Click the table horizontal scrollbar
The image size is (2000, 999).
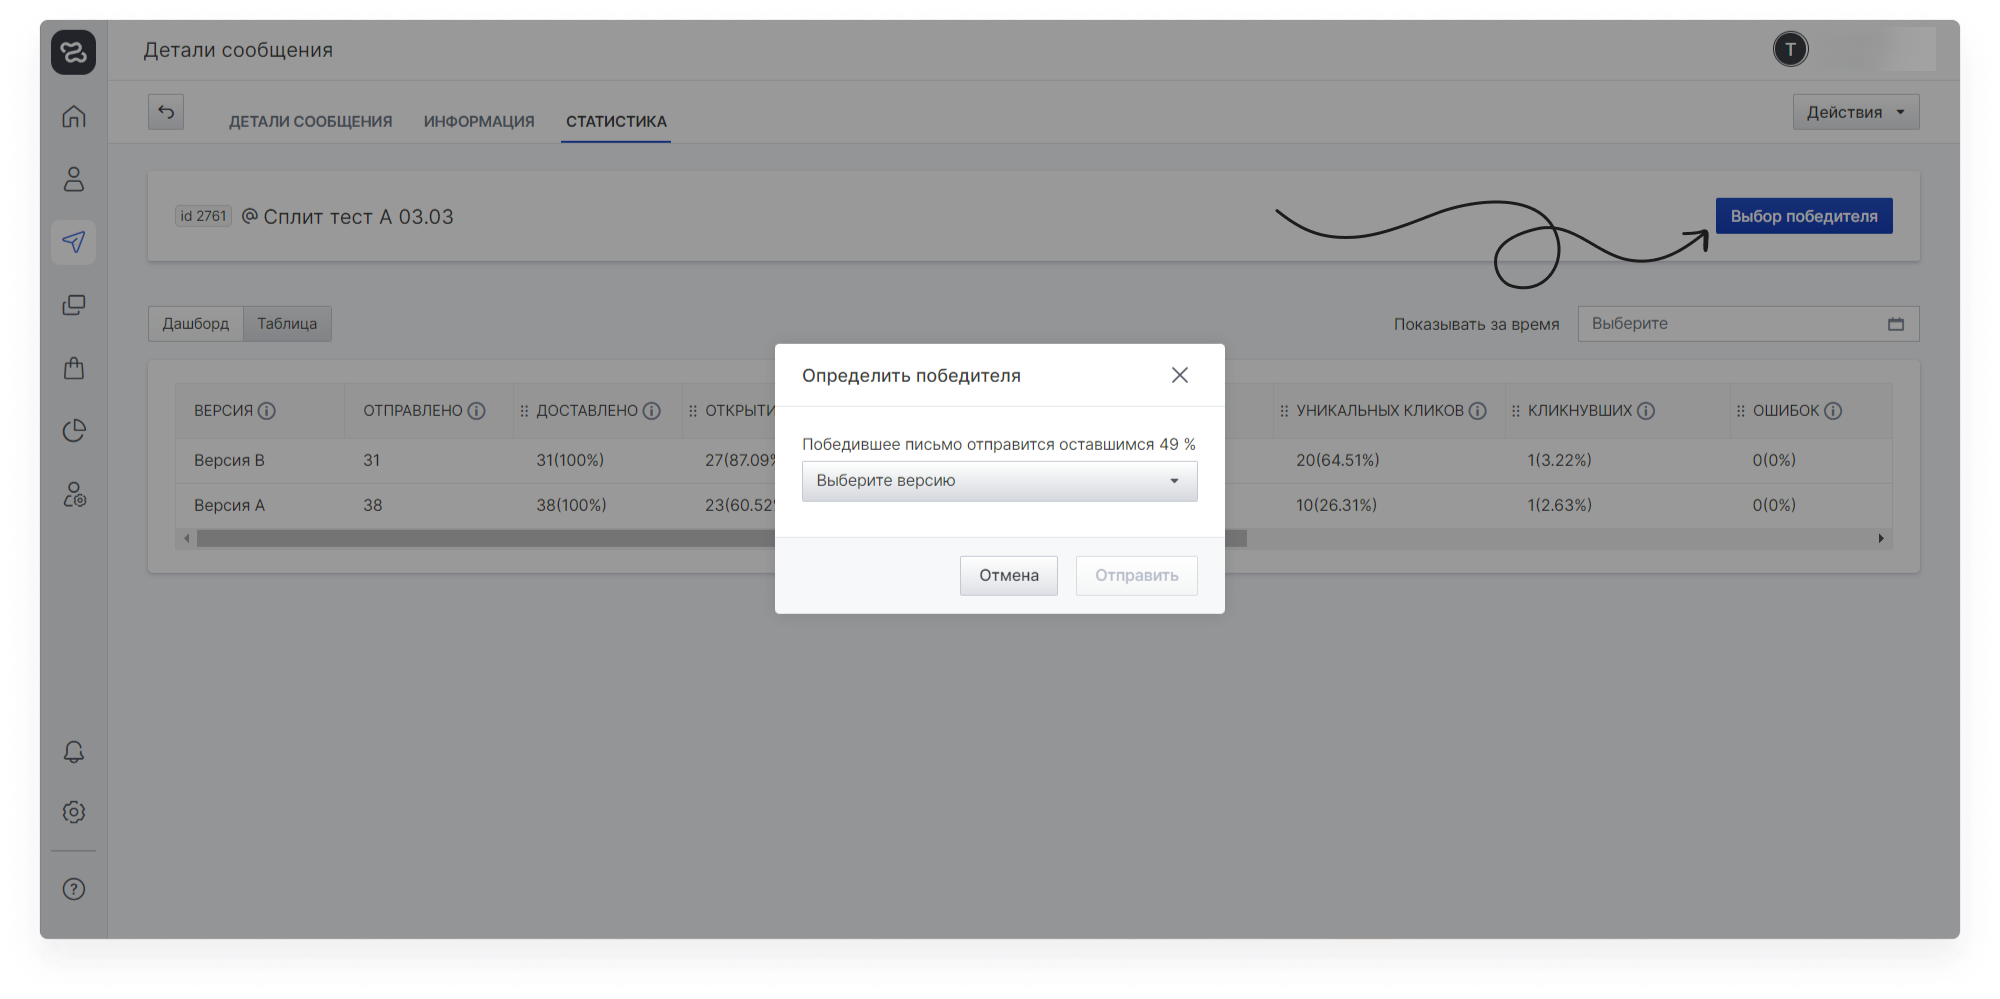720,539
